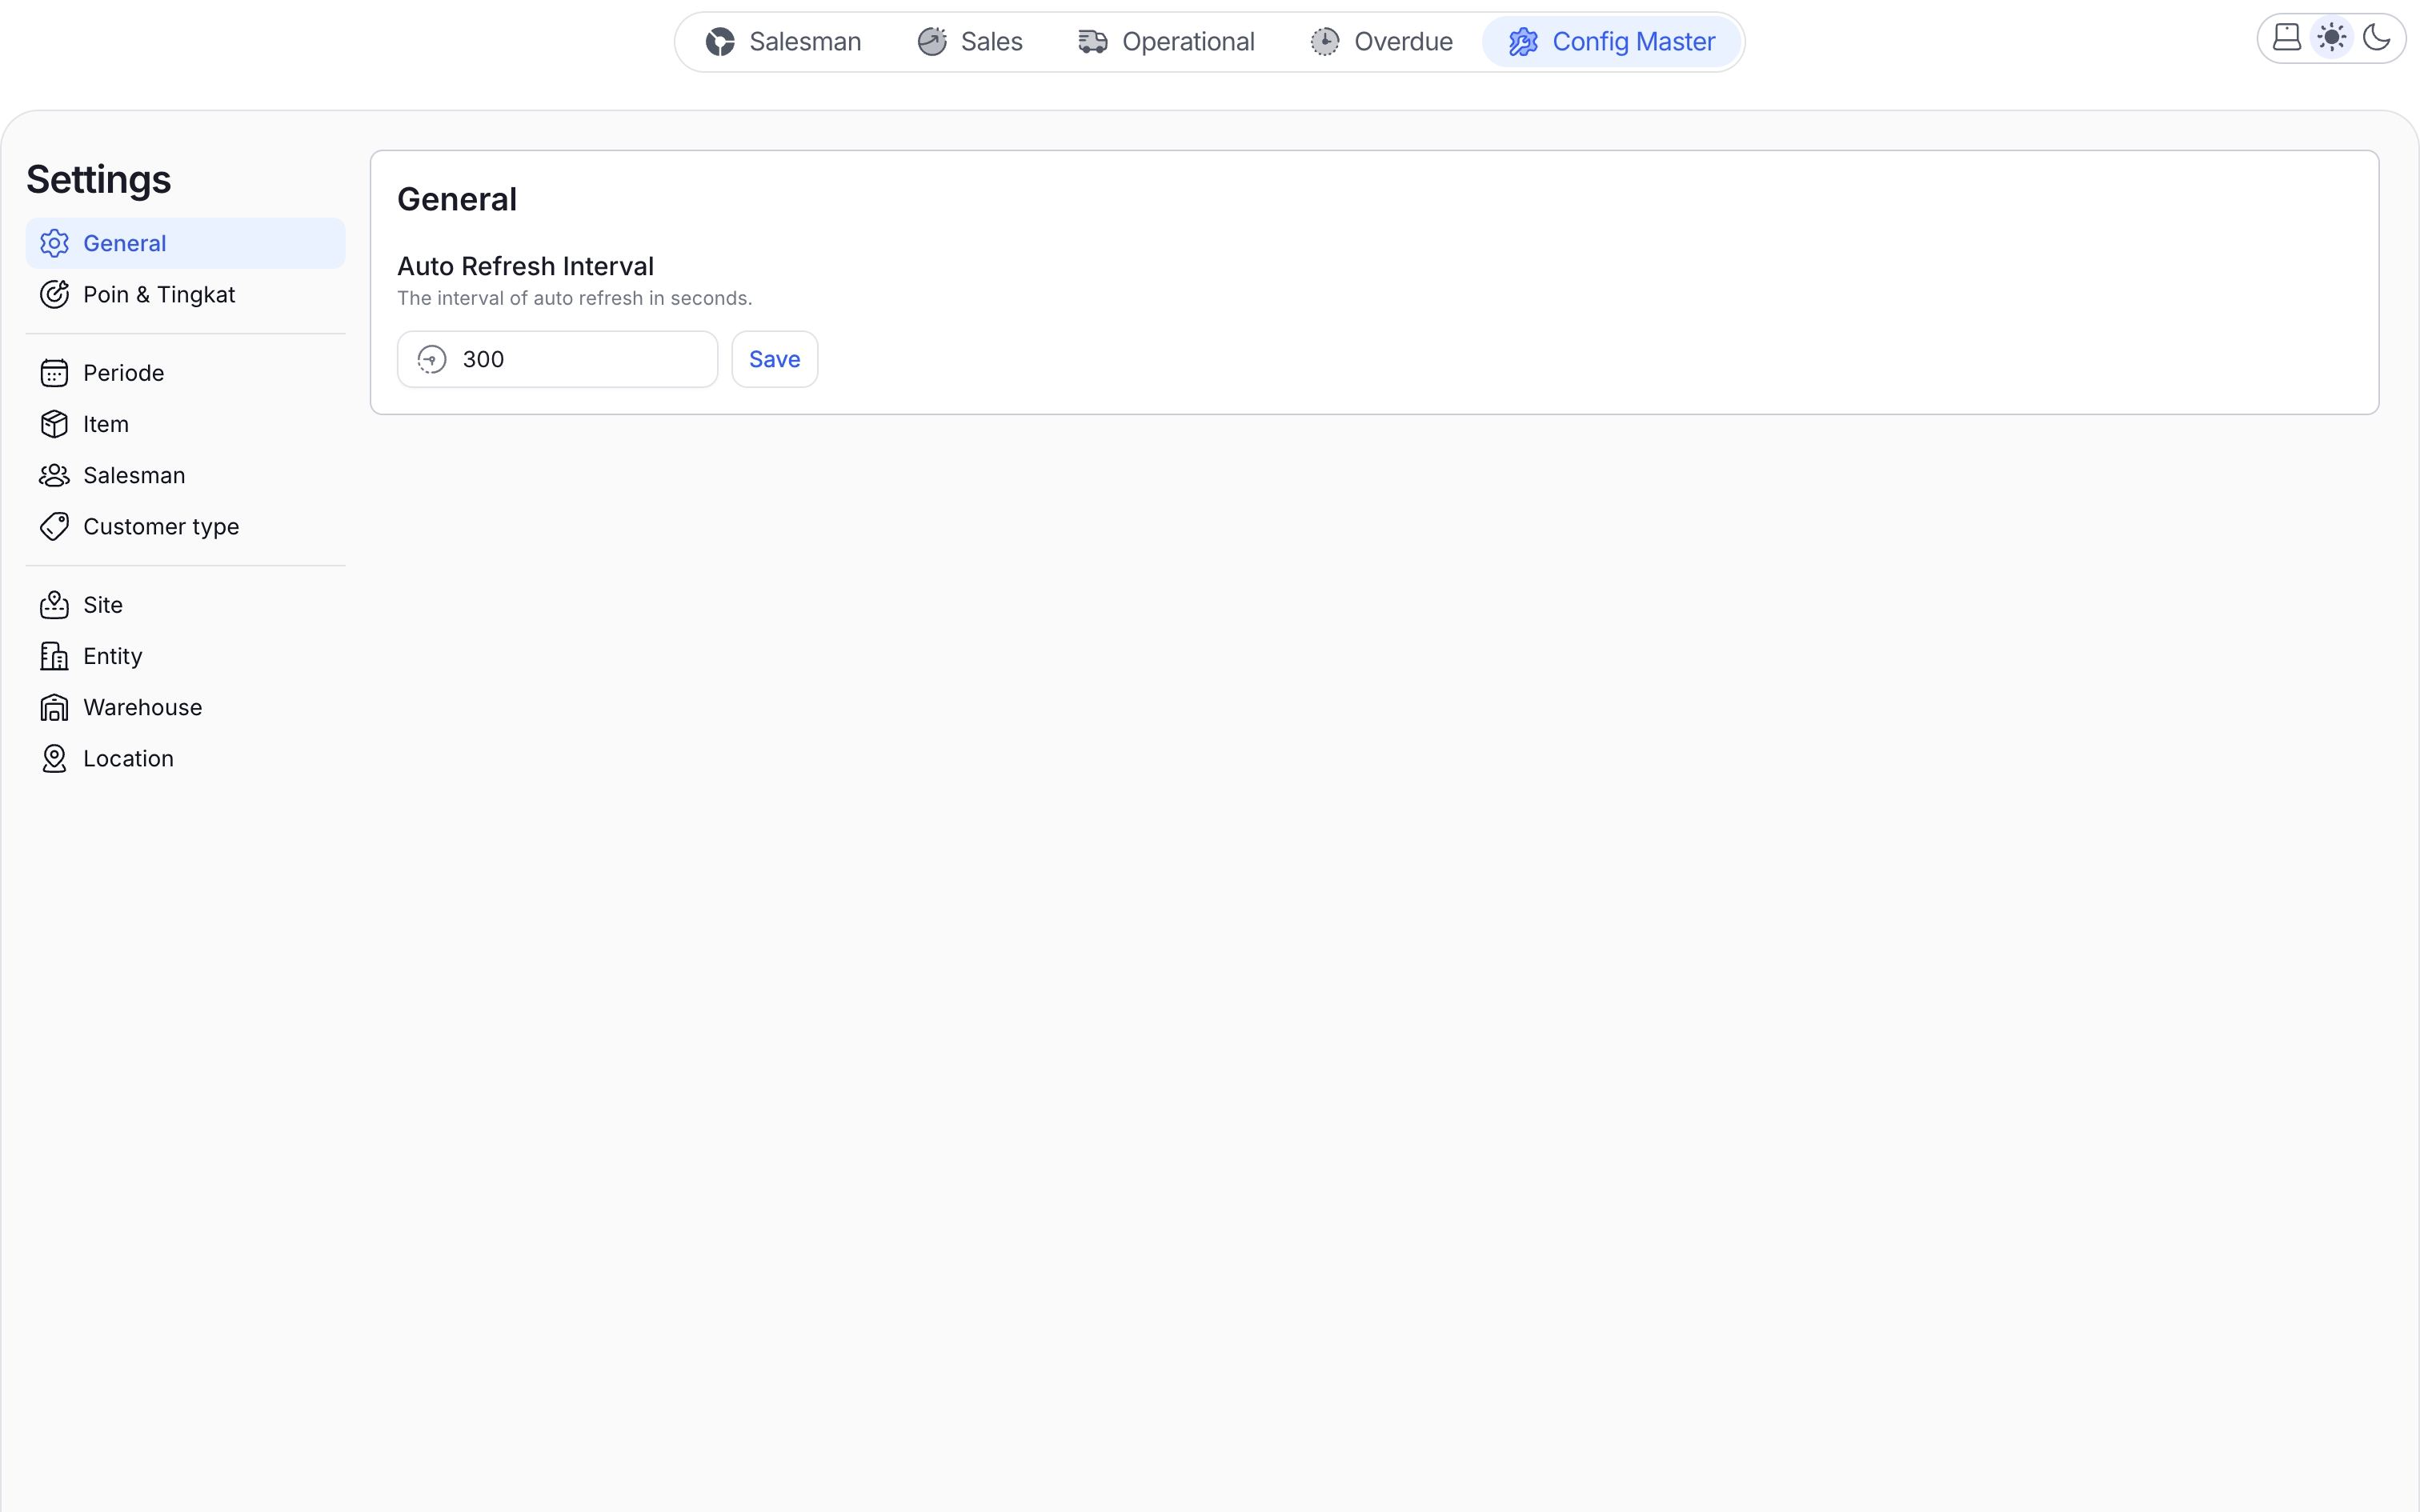Switch to the Sales tab
The height and width of the screenshot is (1512, 2420).
click(x=970, y=42)
